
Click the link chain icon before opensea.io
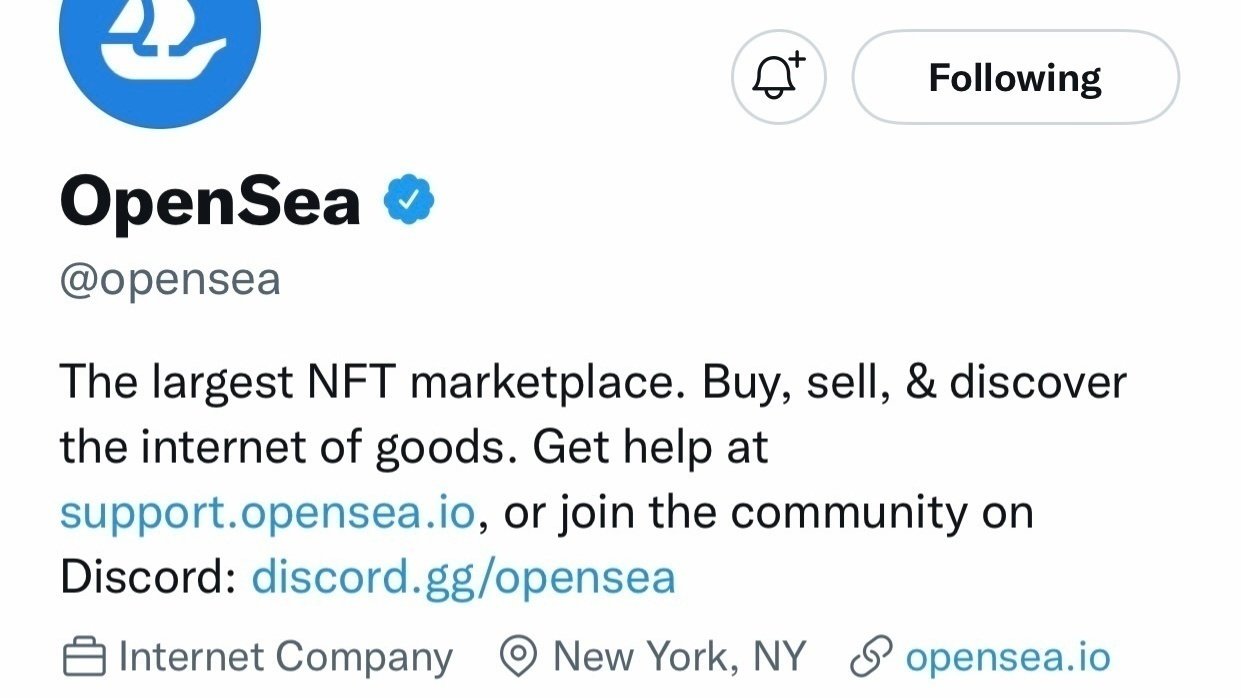[x=873, y=657]
